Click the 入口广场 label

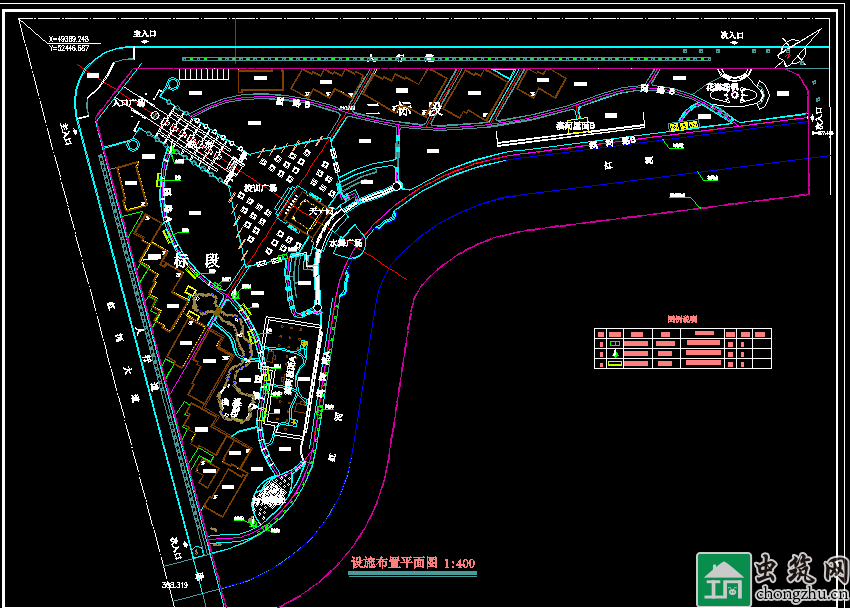point(129,102)
